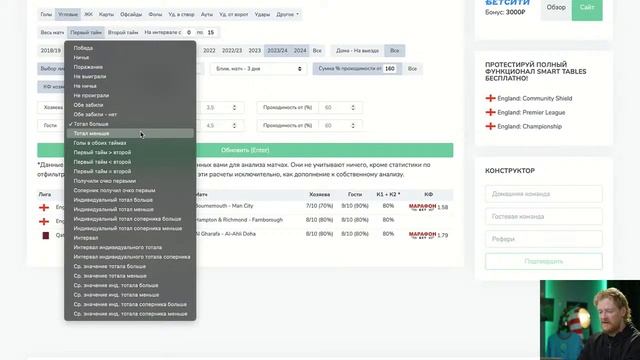Viewport: 640px width, 360px height.
Task: Switch to the Уд. от ворот tab
Action: pyautogui.click(x=233, y=14)
